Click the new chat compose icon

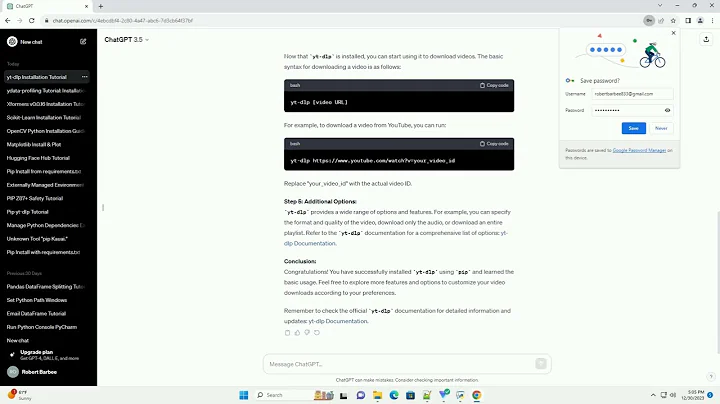point(83,42)
